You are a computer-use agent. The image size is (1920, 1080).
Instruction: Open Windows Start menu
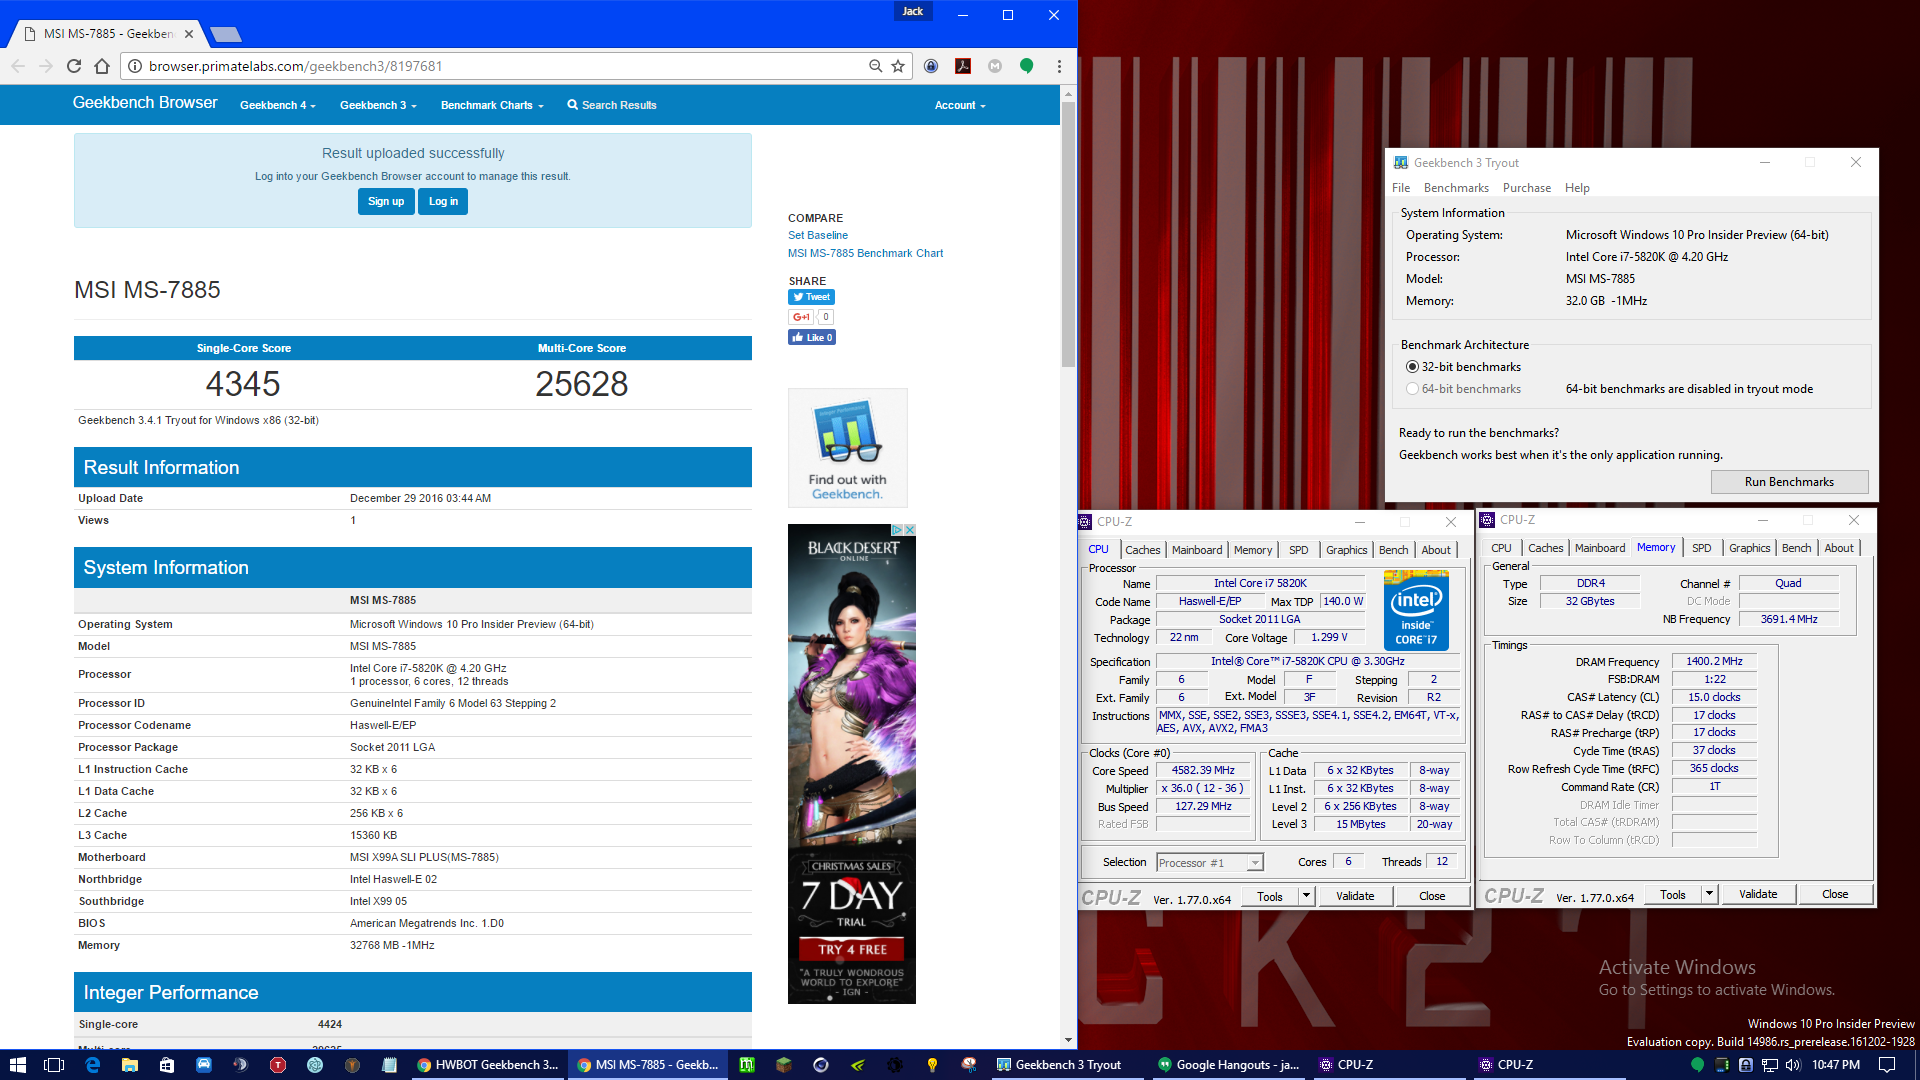(x=18, y=1065)
